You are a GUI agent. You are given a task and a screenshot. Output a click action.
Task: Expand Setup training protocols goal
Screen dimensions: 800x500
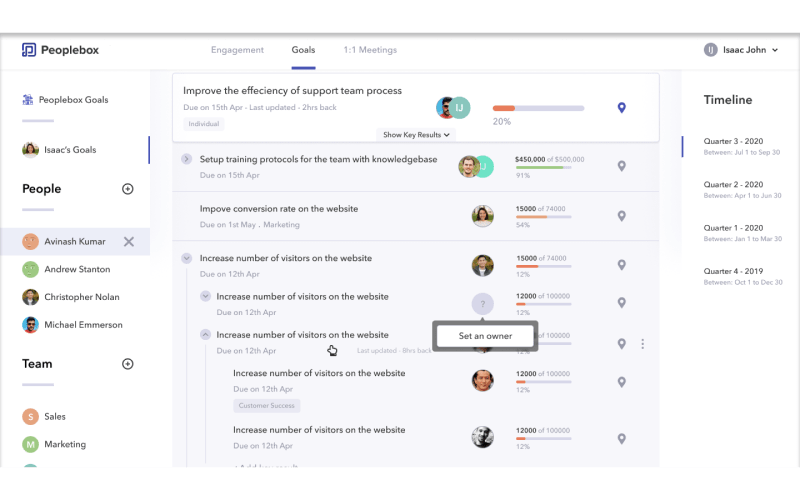tap(186, 159)
